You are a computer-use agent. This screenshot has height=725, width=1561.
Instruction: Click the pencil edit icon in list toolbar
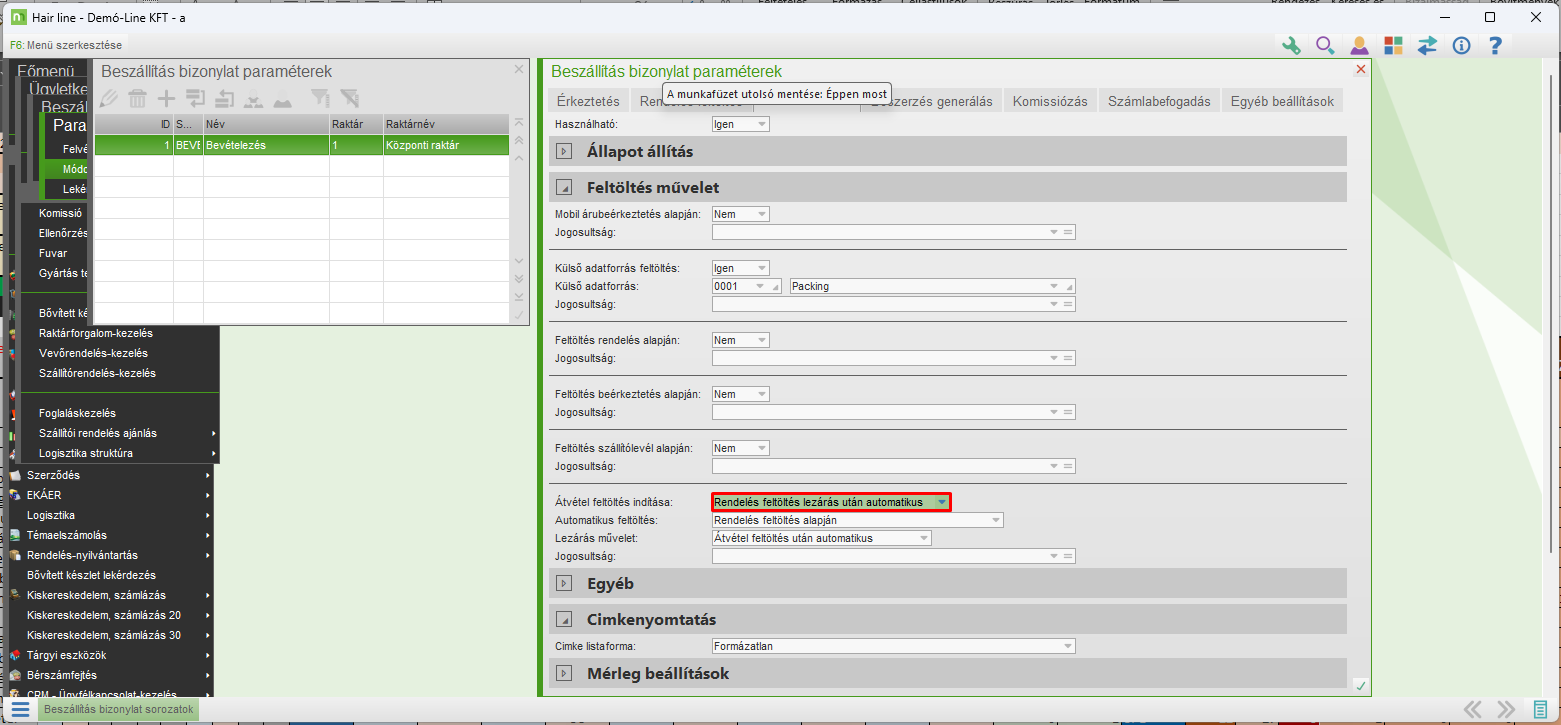pos(109,97)
